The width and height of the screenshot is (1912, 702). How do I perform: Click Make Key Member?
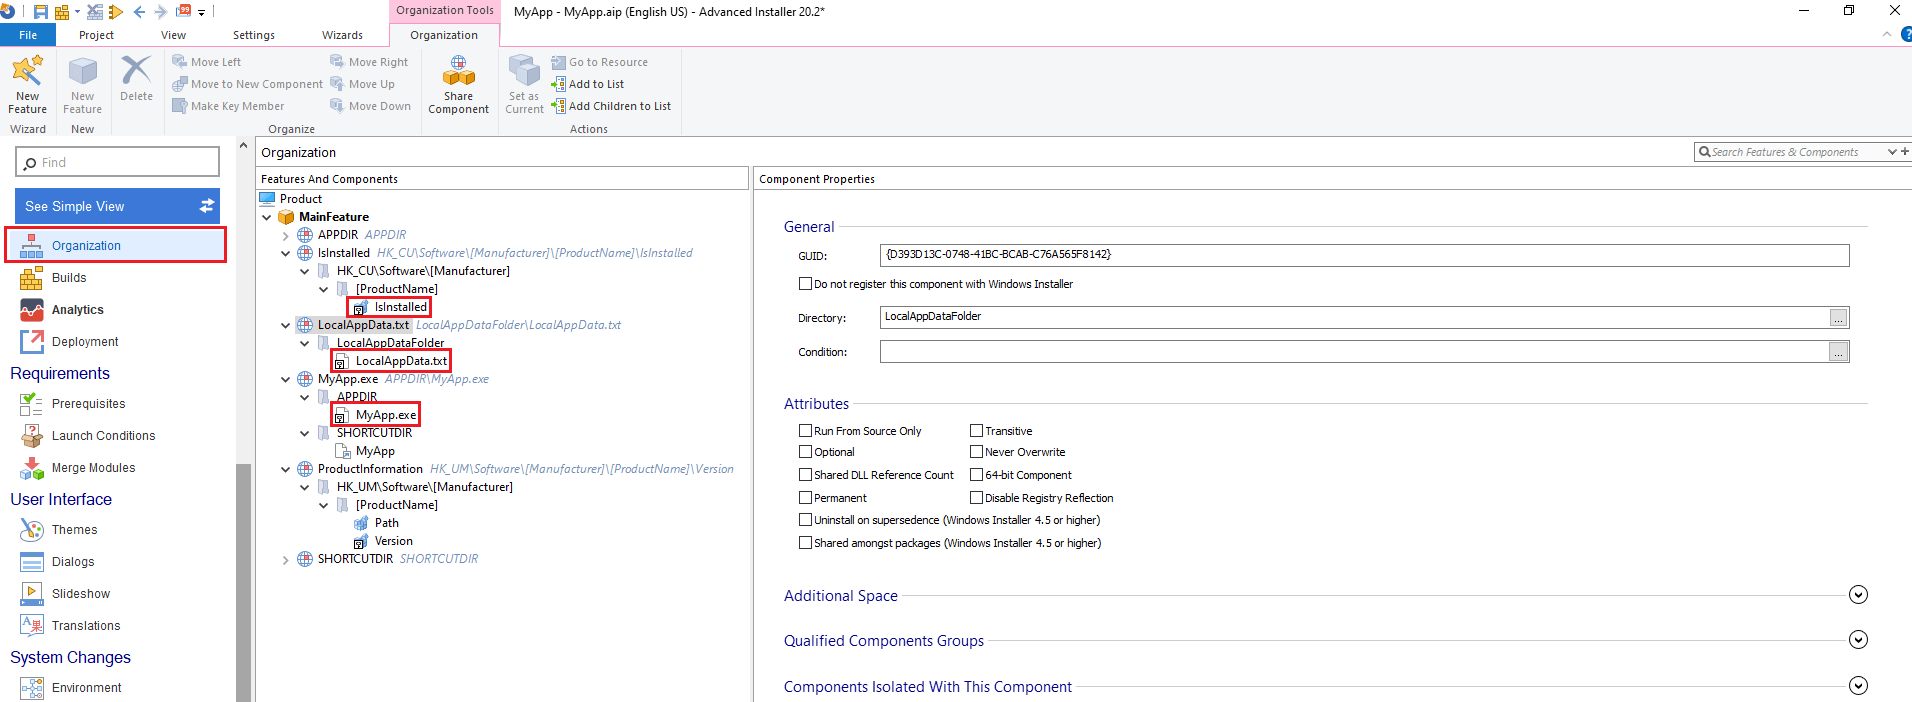(228, 106)
